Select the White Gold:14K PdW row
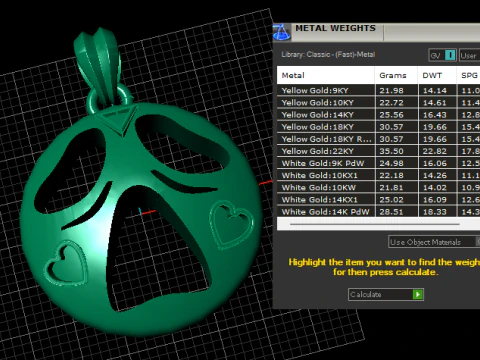Screen dimensions: 480x360 click(x=378, y=212)
